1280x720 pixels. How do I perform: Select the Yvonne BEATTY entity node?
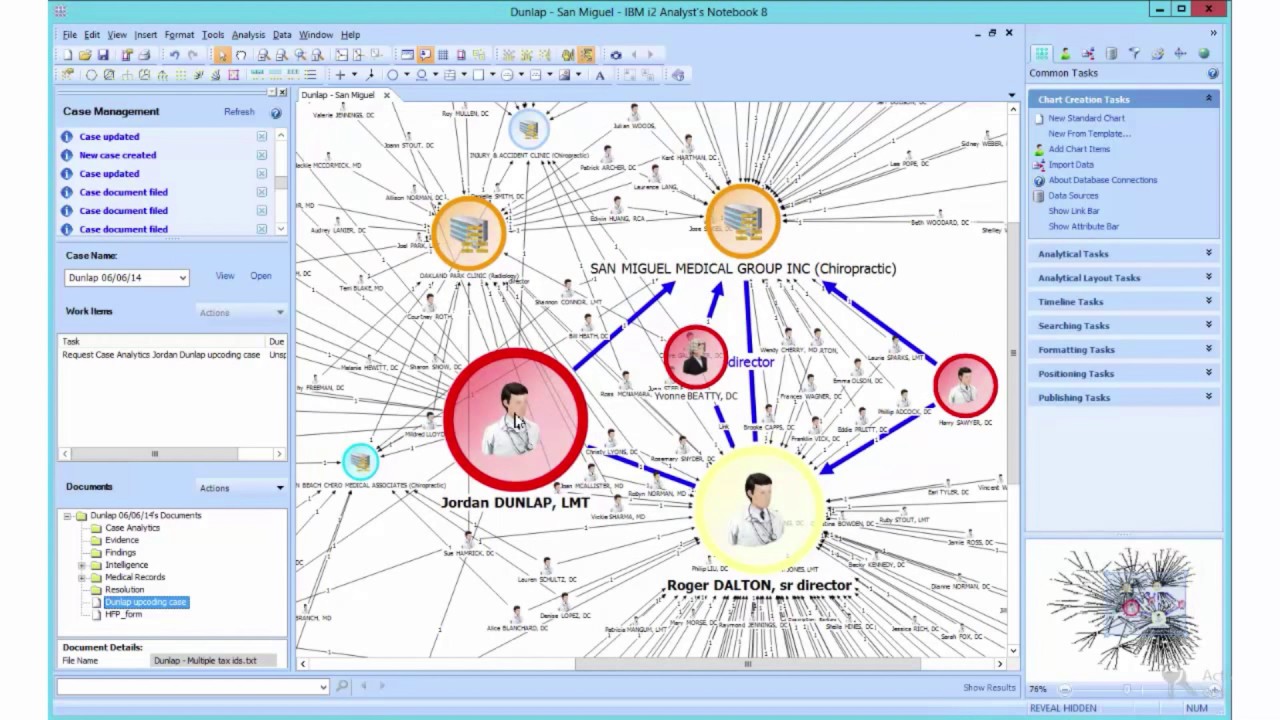pos(696,357)
